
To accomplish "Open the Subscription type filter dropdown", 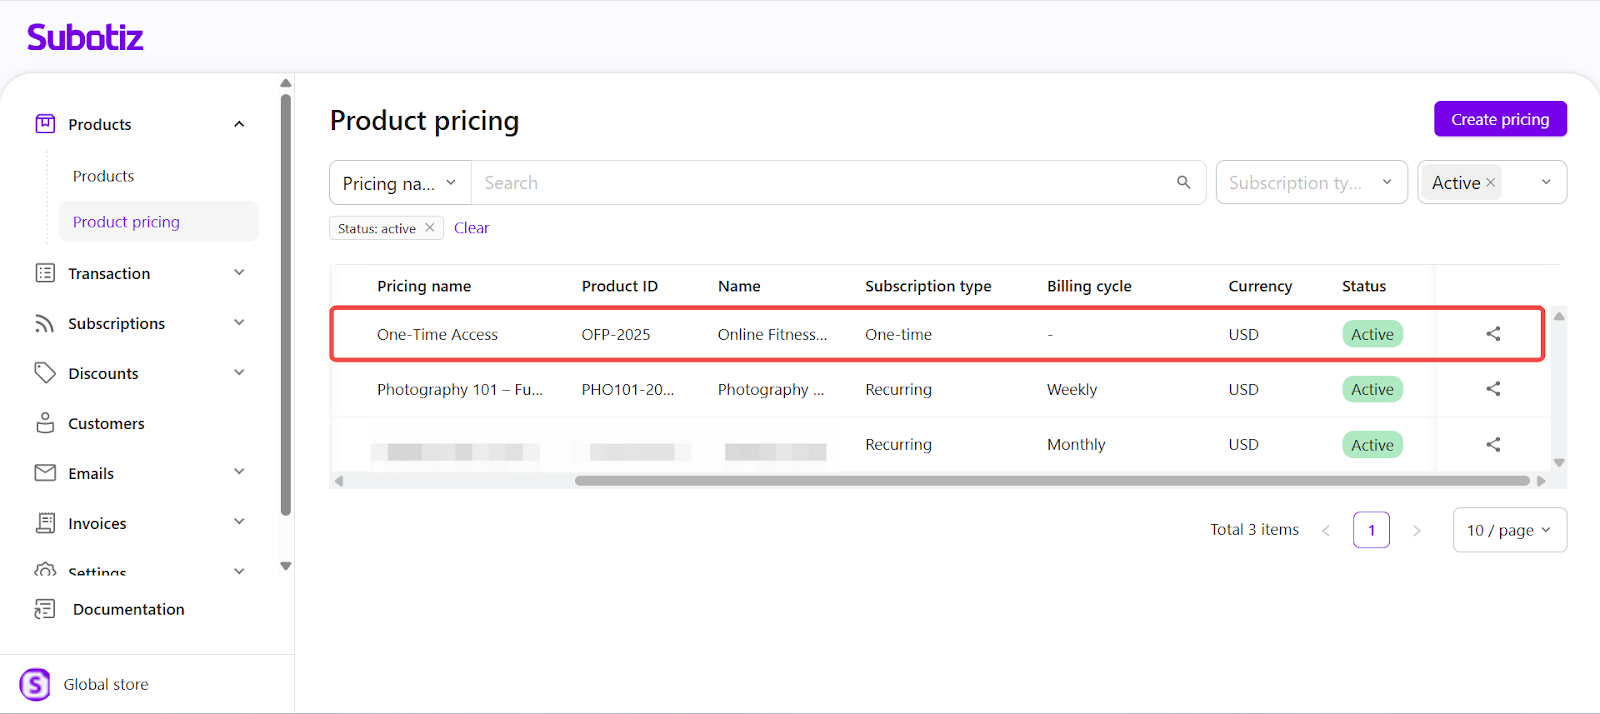I will (x=1311, y=183).
